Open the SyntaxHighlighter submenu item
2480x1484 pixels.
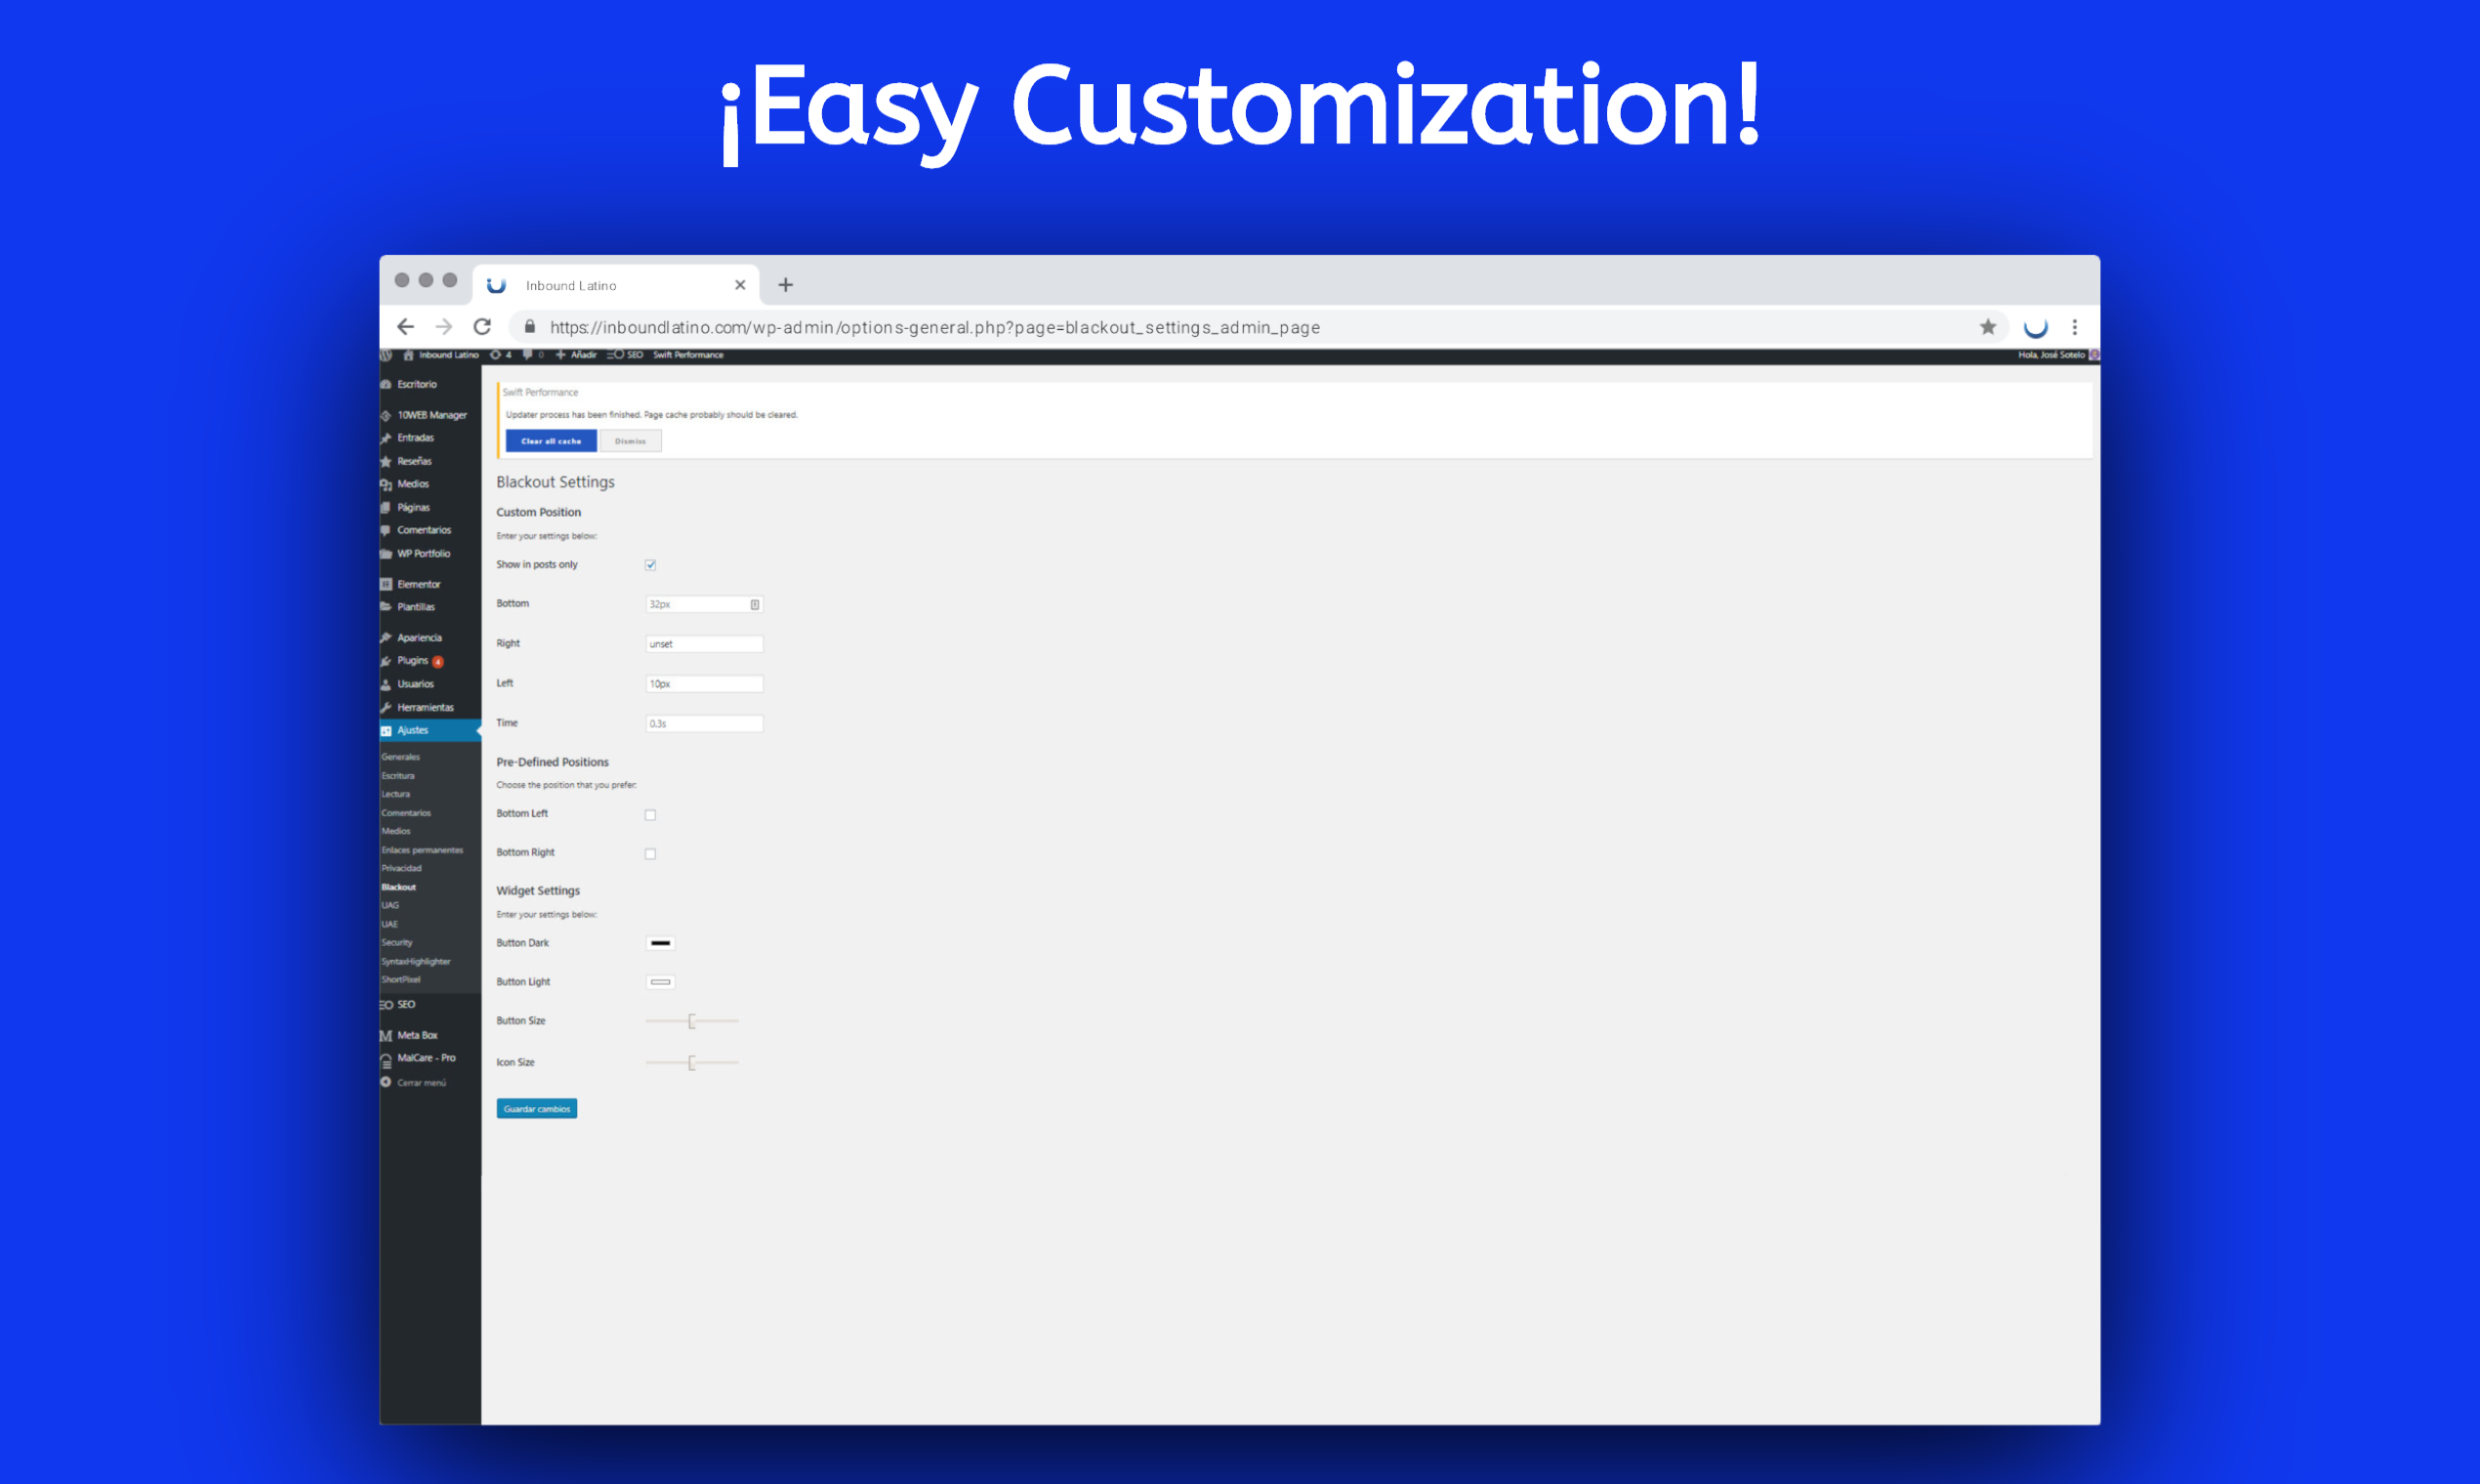416,961
